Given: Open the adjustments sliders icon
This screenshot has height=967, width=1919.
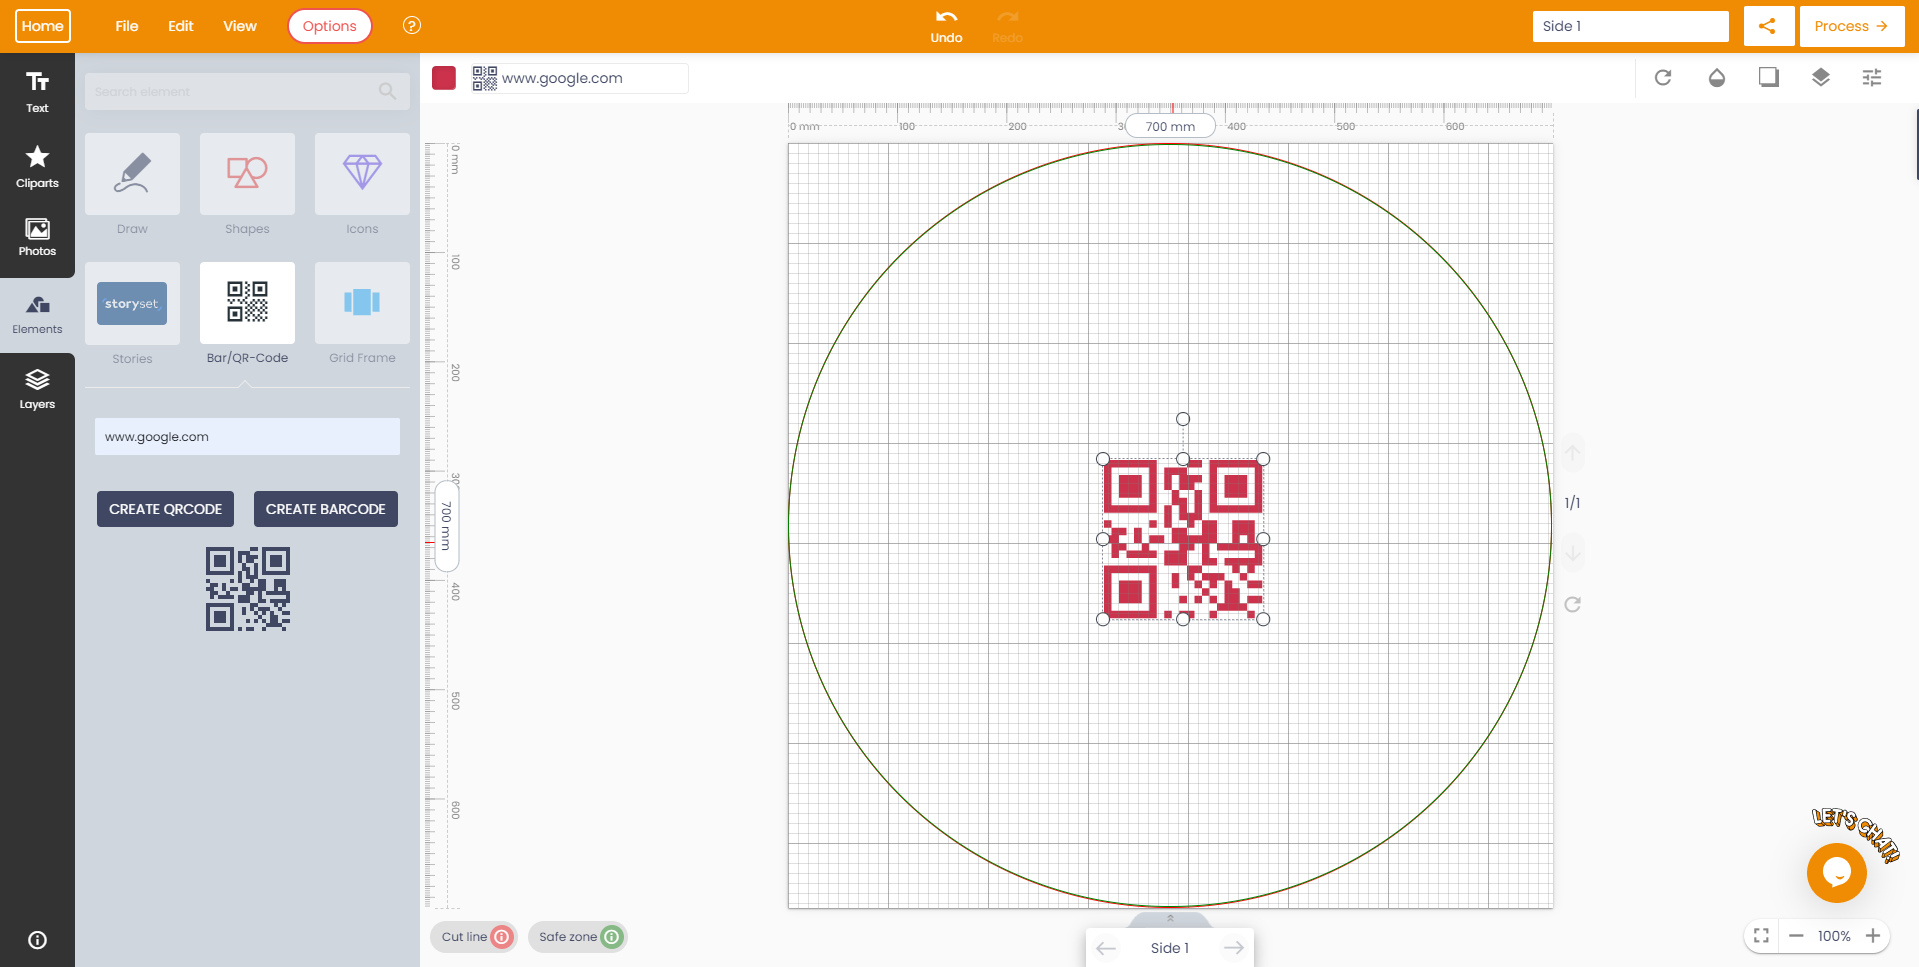Looking at the screenshot, I should (x=1872, y=78).
